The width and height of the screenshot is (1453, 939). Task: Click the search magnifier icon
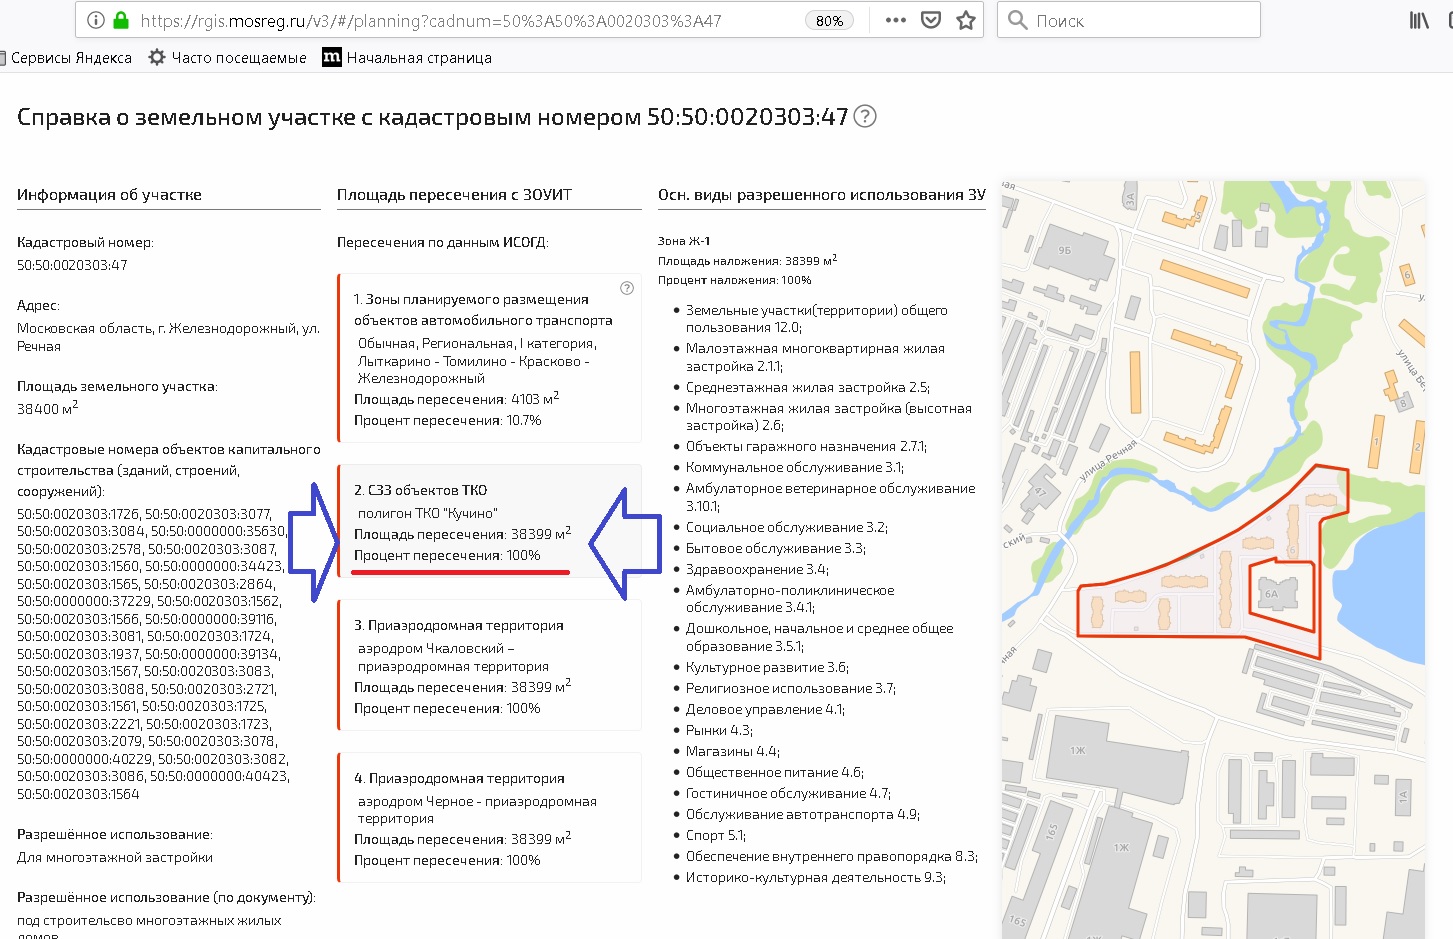click(1018, 20)
